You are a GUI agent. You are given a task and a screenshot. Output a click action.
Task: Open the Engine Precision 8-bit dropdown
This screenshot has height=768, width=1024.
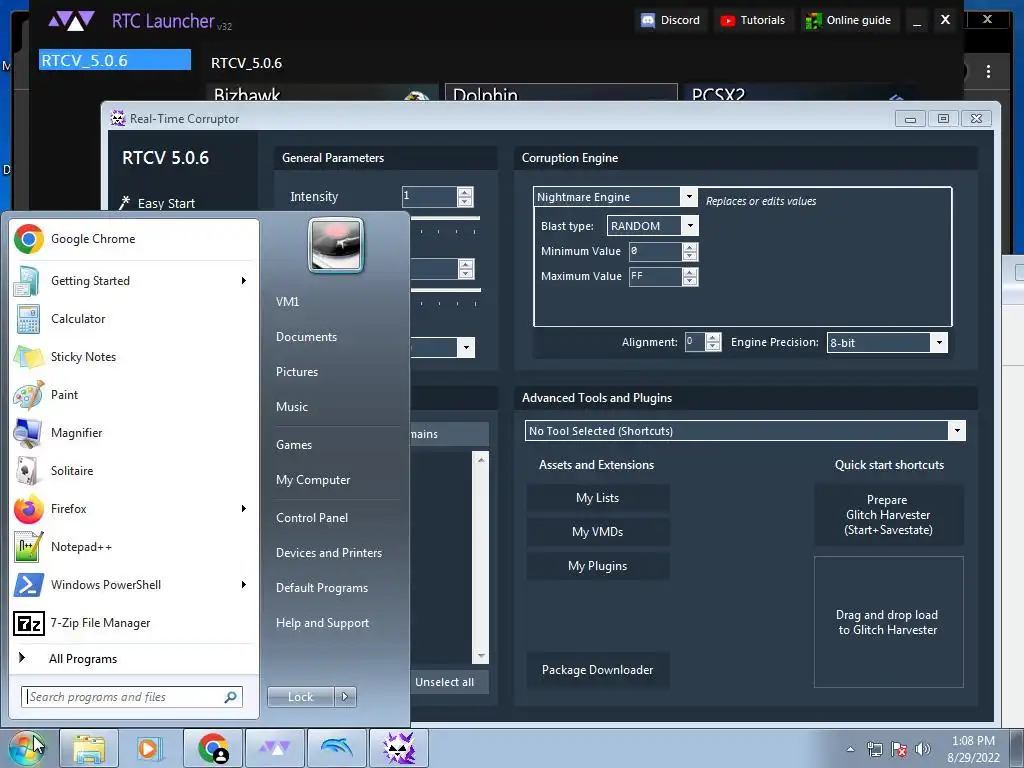[938, 342]
